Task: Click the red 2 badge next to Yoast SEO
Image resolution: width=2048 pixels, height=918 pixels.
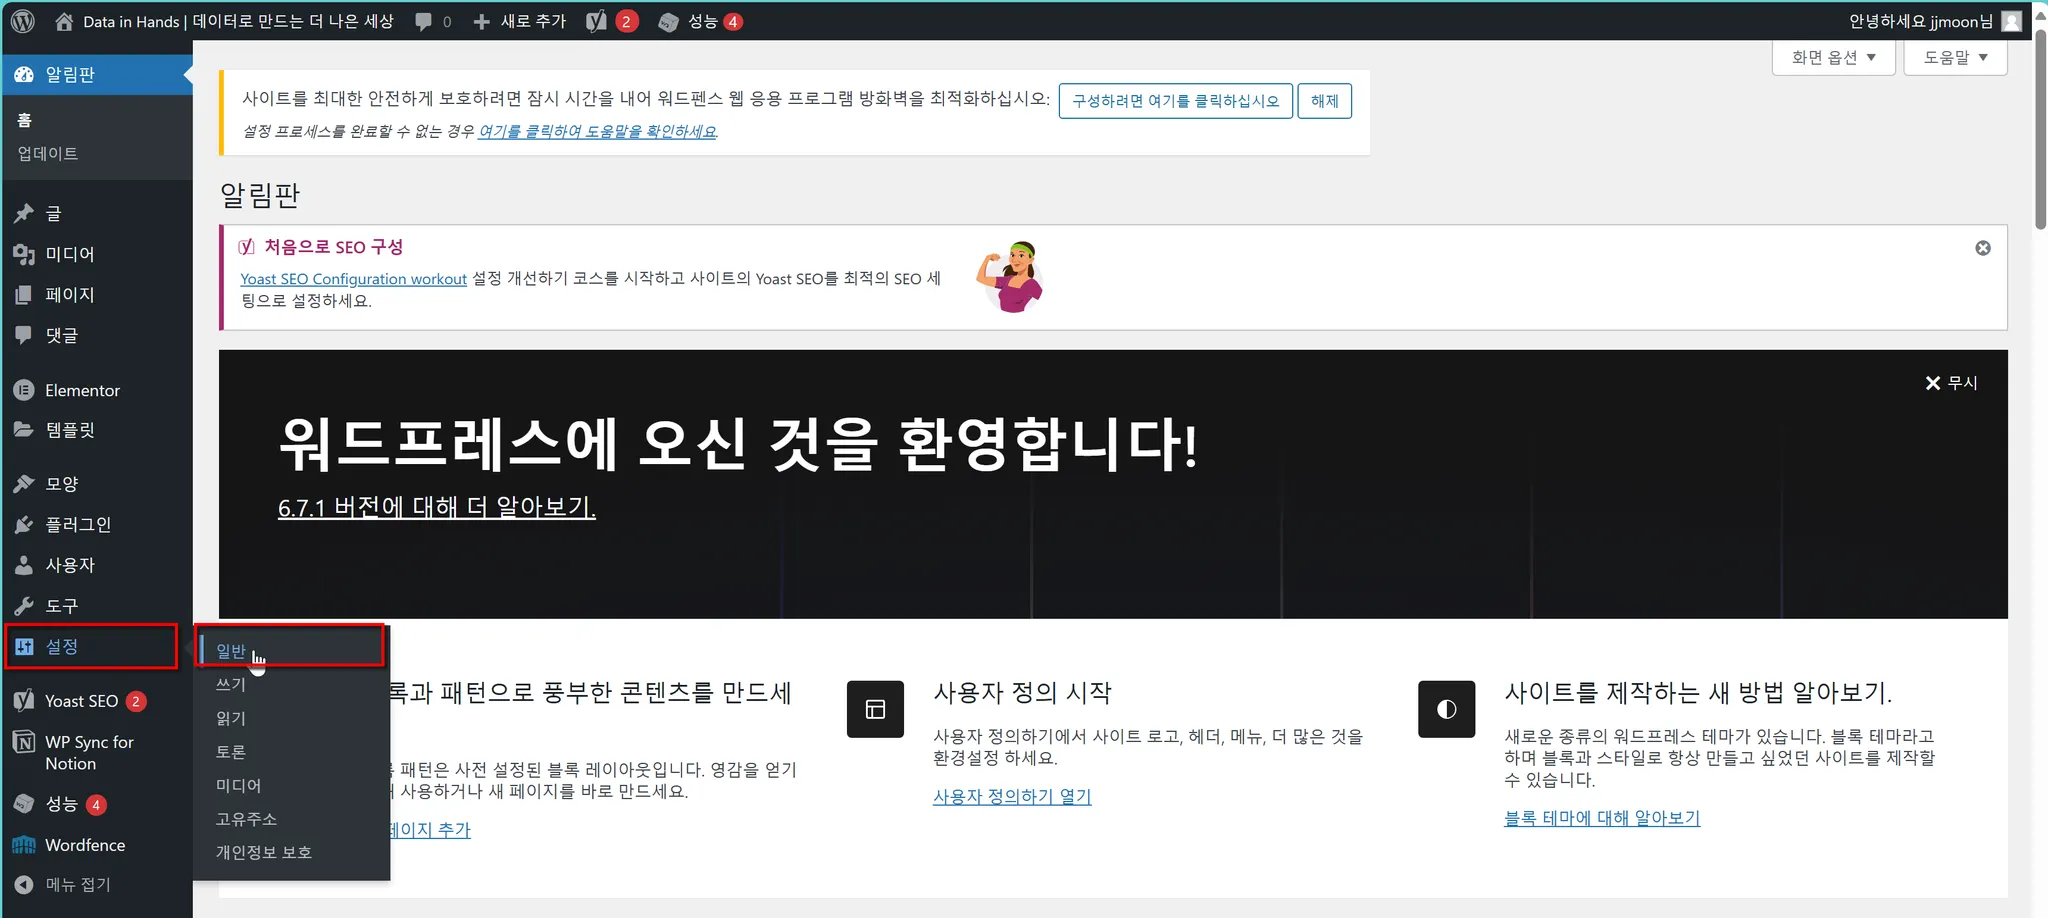Action: [x=136, y=701]
